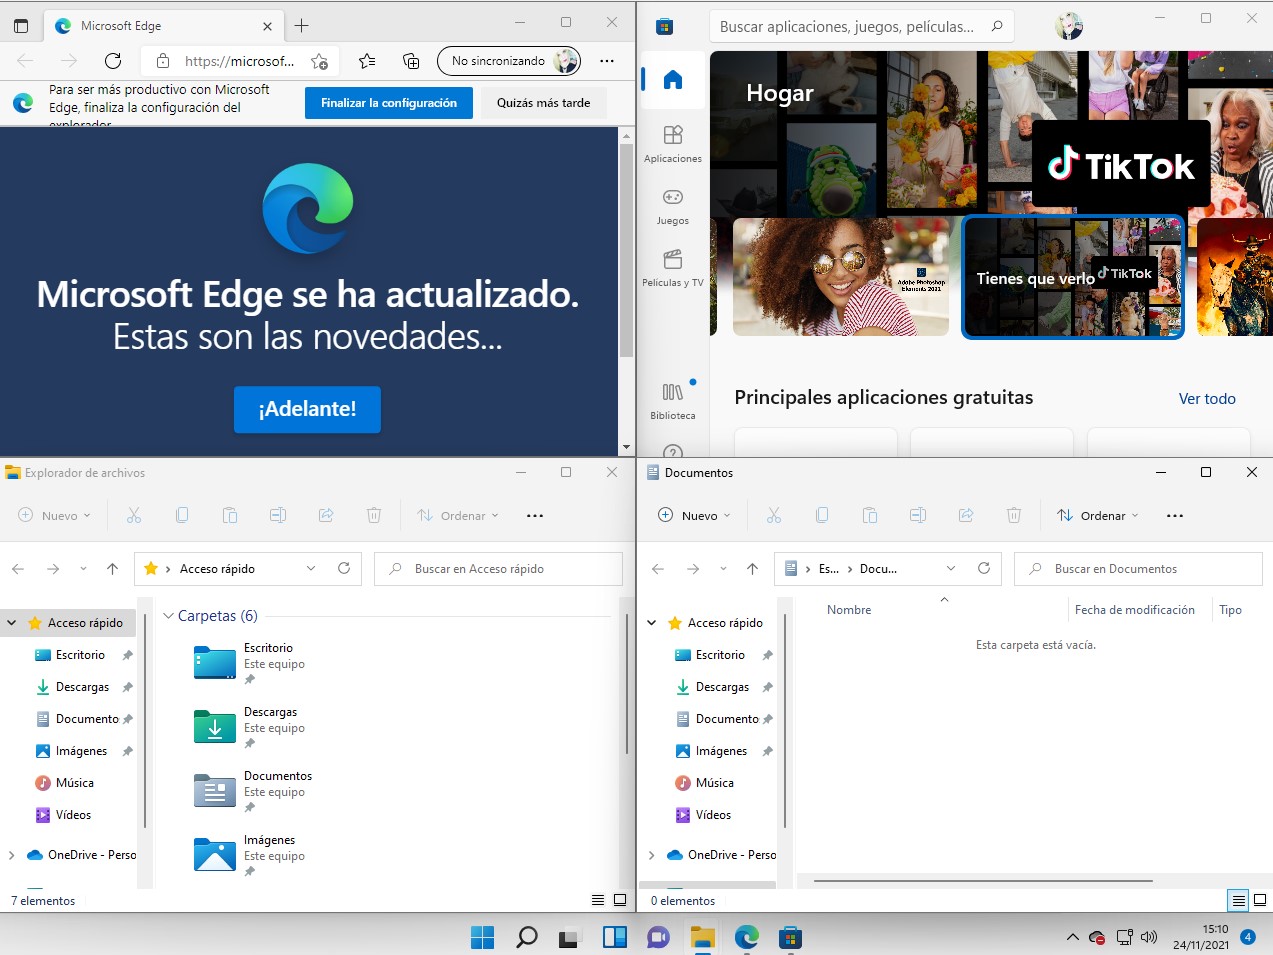The width and height of the screenshot is (1273, 955).
Task: Open Biblioteca in Microsoft Store sidebar
Action: [x=673, y=401]
